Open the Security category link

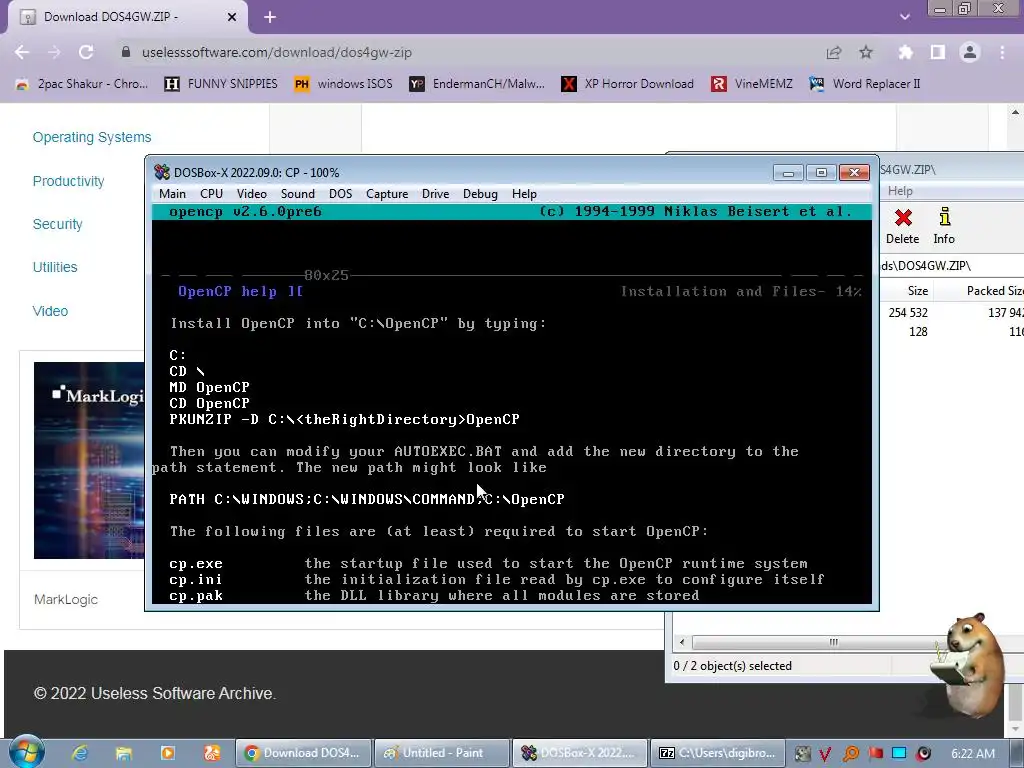pos(57,224)
